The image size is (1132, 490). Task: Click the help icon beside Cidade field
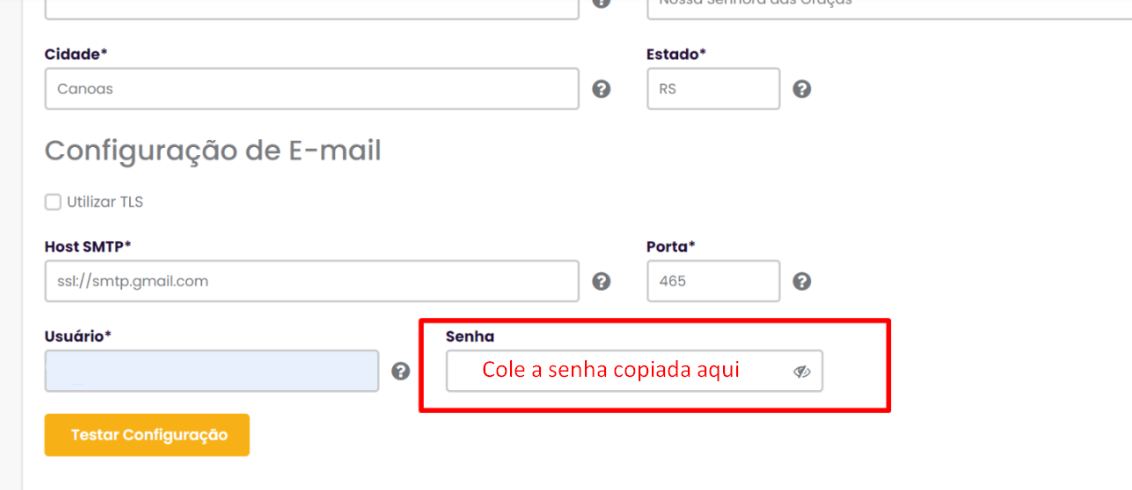pyautogui.click(x=601, y=89)
